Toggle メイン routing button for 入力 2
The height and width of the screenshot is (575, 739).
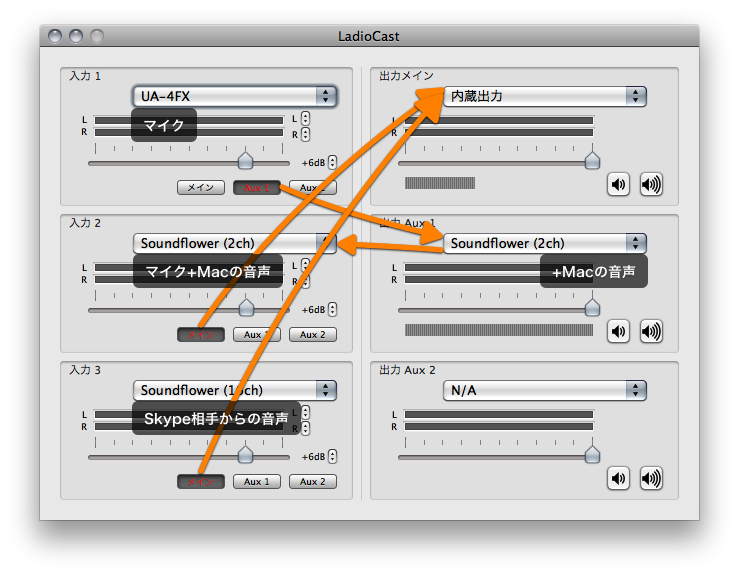click(201, 335)
